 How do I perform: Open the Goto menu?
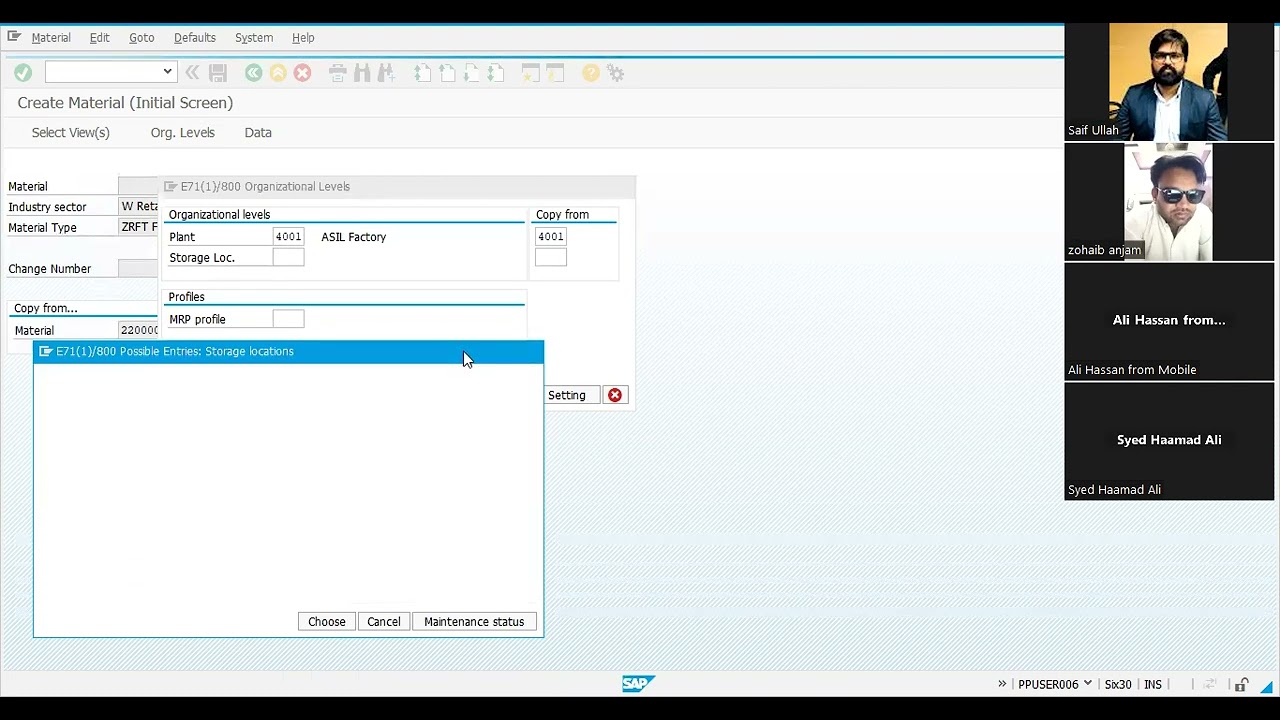click(x=141, y=38)
